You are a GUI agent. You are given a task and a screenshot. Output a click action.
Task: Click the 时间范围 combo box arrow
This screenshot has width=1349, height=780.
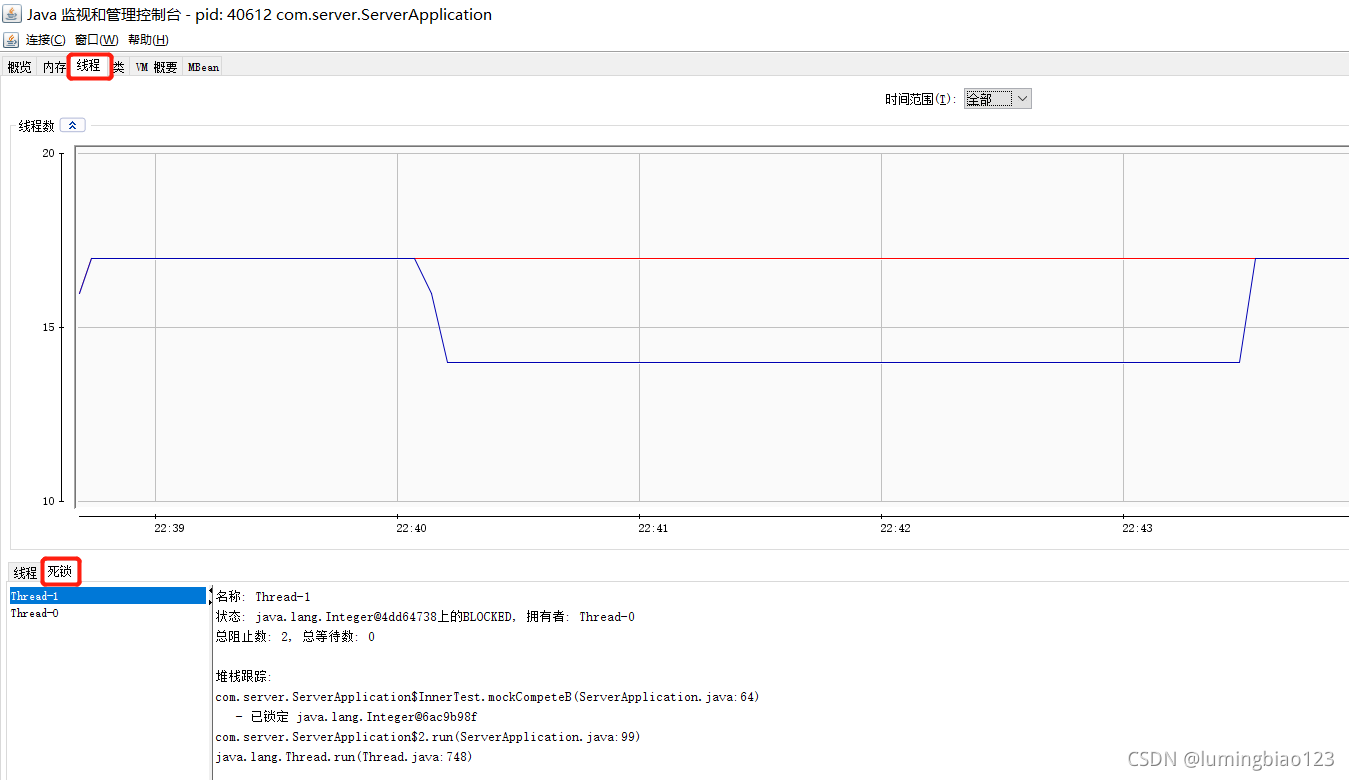1022,98
